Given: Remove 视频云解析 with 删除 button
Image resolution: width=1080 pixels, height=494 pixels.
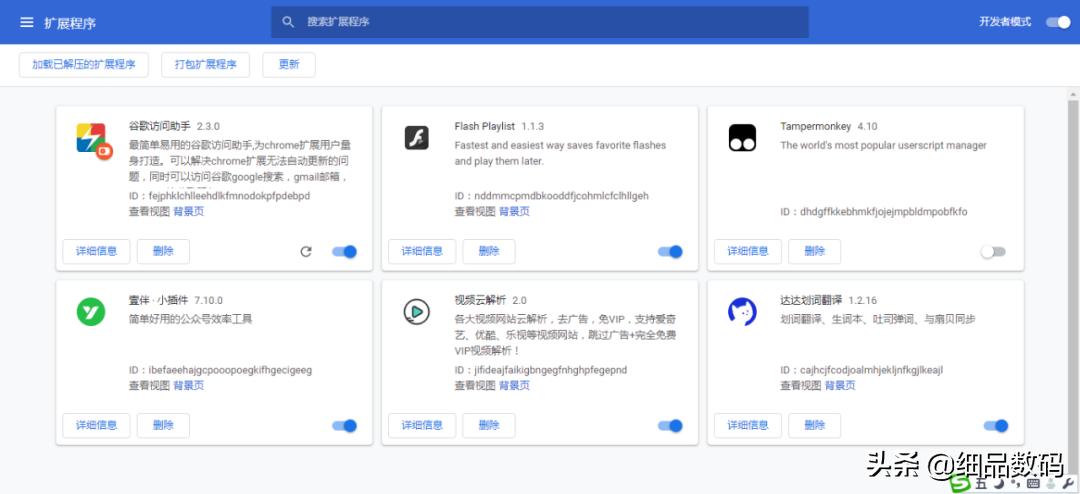Looking at the screenshot, I should click(489, 426).
